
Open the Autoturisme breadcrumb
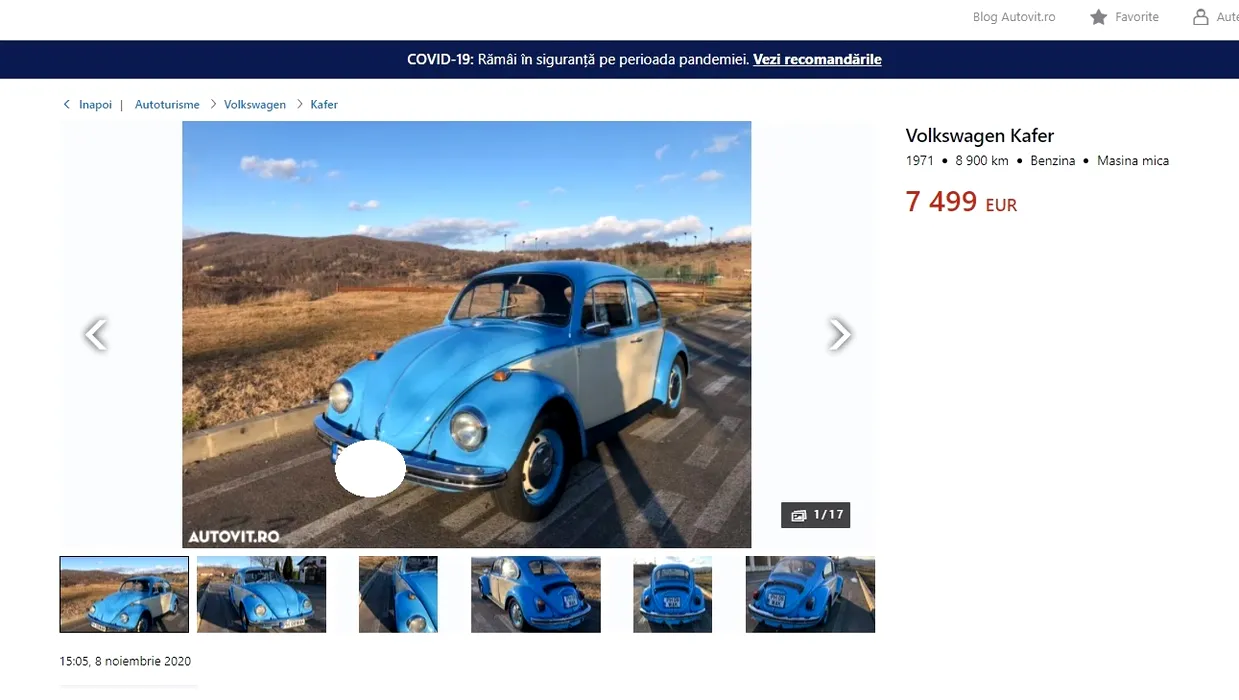167,104
